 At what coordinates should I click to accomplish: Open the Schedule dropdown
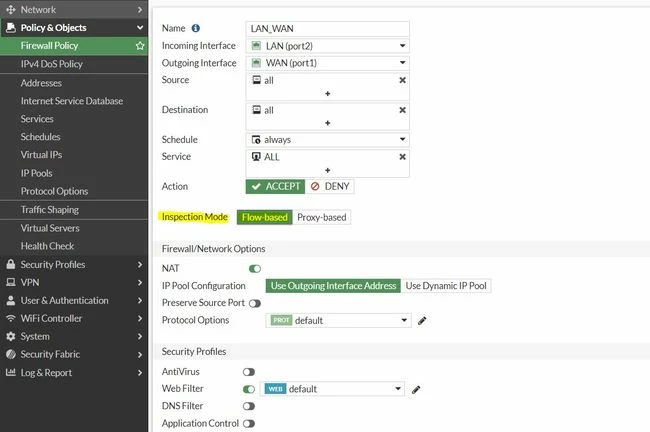tap(327, 140)
